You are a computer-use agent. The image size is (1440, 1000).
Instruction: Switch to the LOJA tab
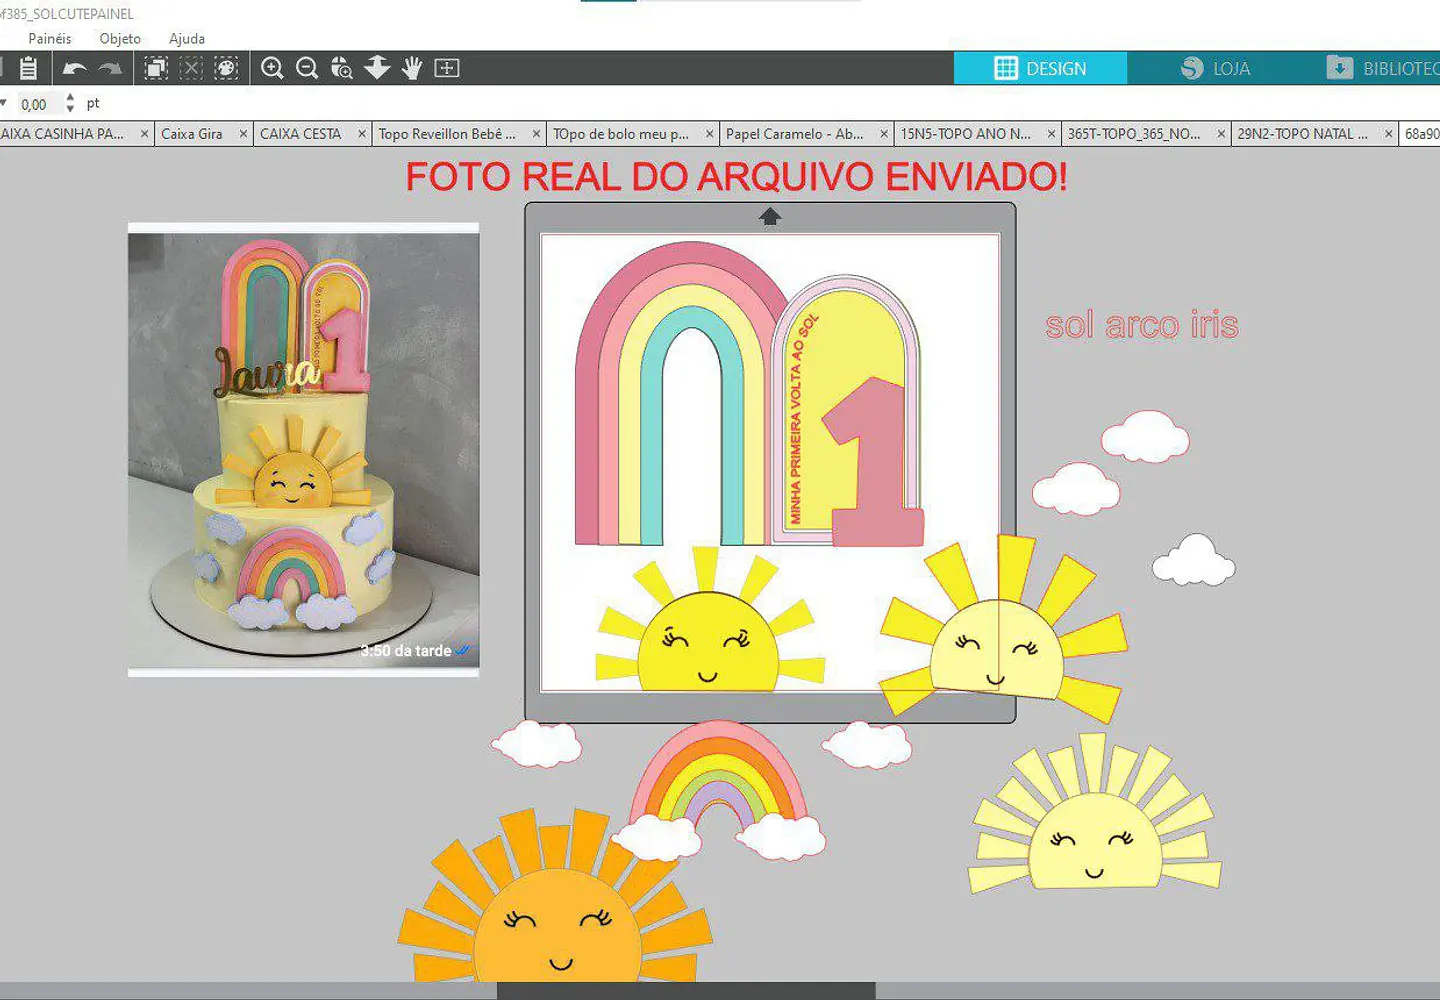point(1214,68)
